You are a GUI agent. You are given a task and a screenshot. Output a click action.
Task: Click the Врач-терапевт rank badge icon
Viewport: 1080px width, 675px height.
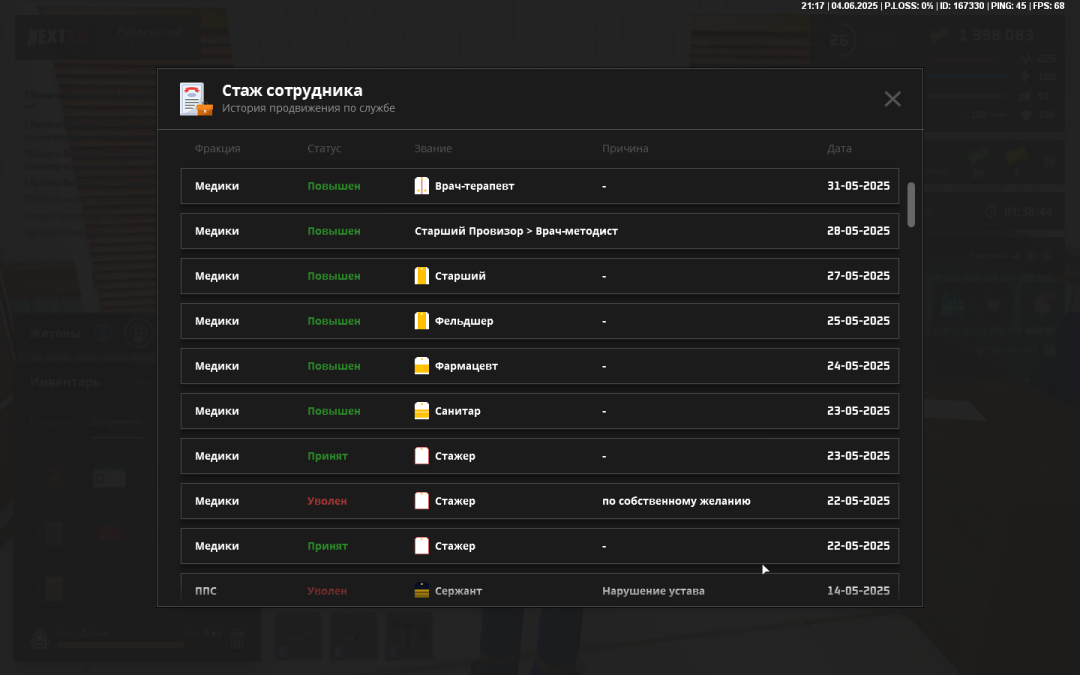(x=422, y=186)
